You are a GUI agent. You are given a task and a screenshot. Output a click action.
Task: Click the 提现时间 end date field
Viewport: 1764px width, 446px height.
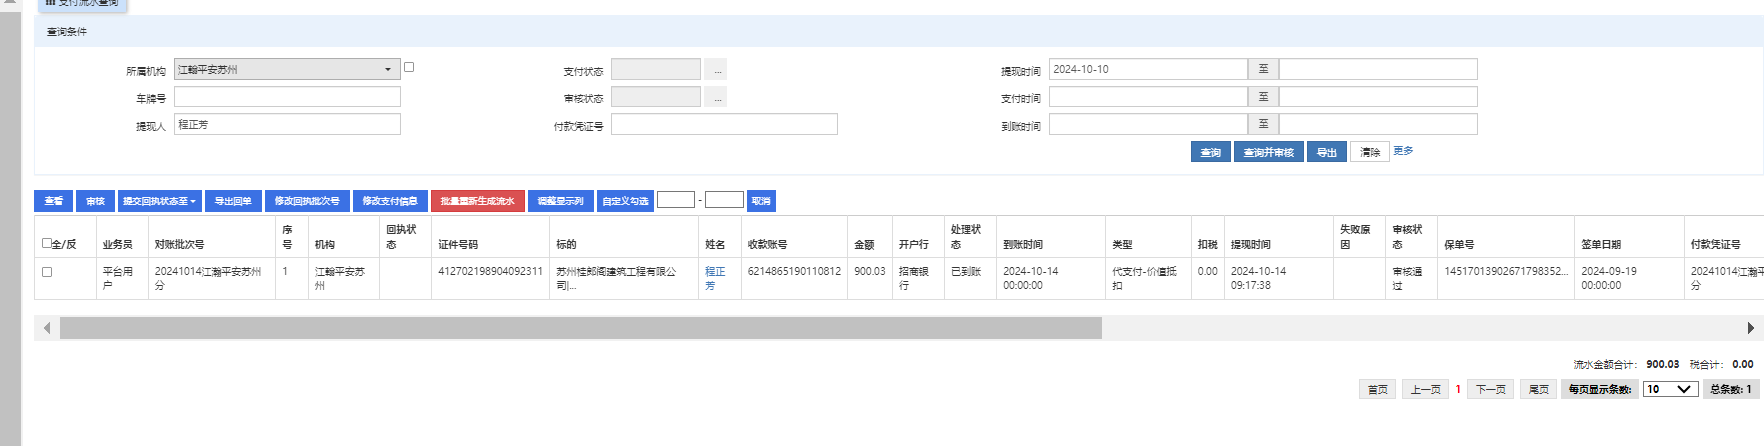(x=1378, y=69)
